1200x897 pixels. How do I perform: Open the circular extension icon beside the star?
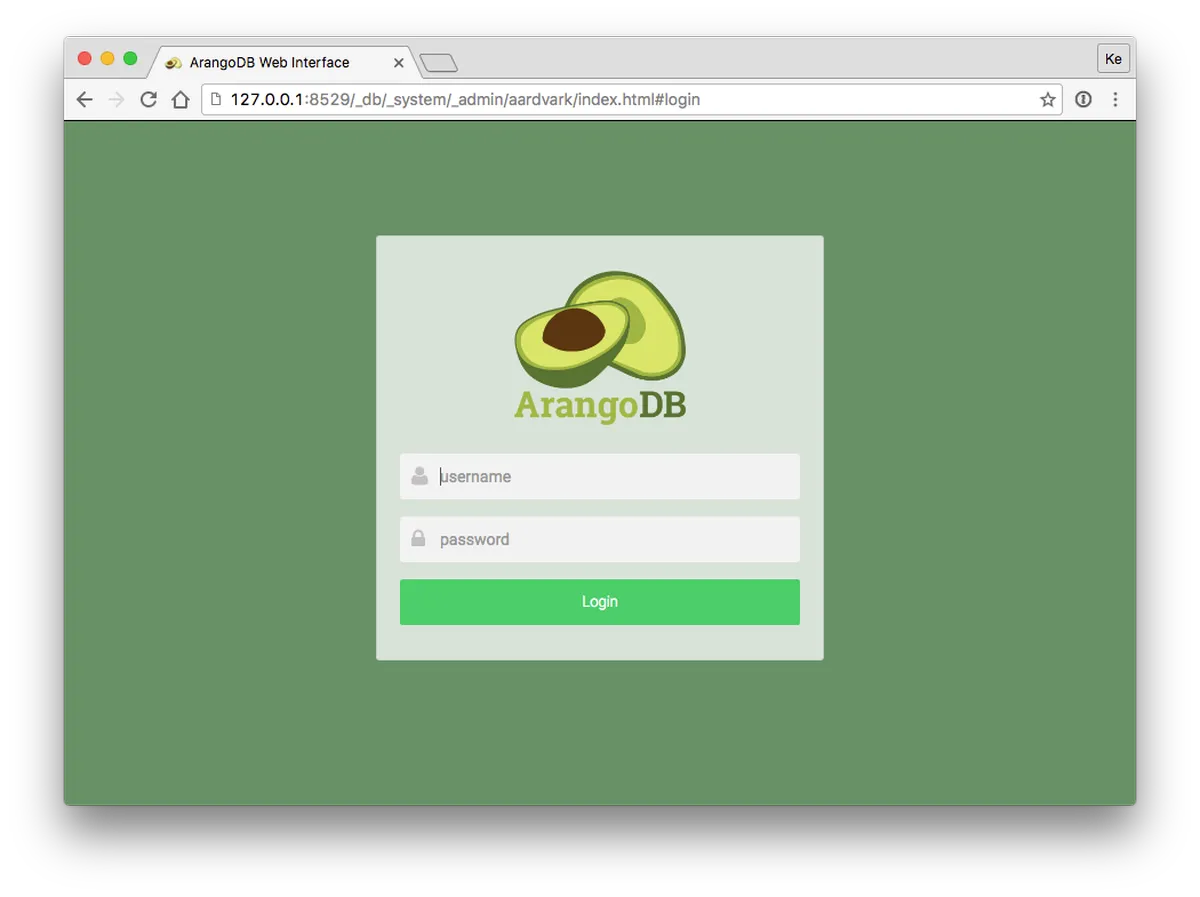pos(1083,100)
